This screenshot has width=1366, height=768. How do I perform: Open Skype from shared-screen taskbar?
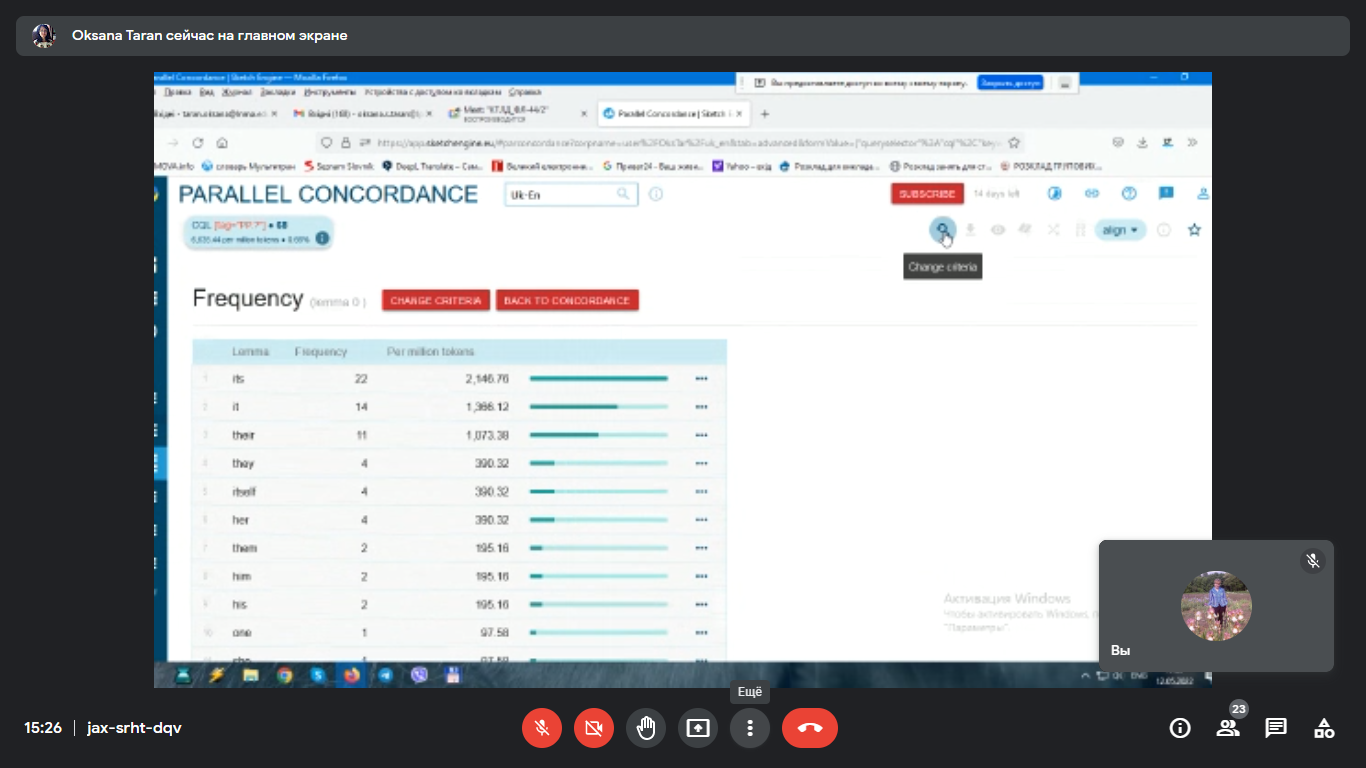(x=318, y=675)
